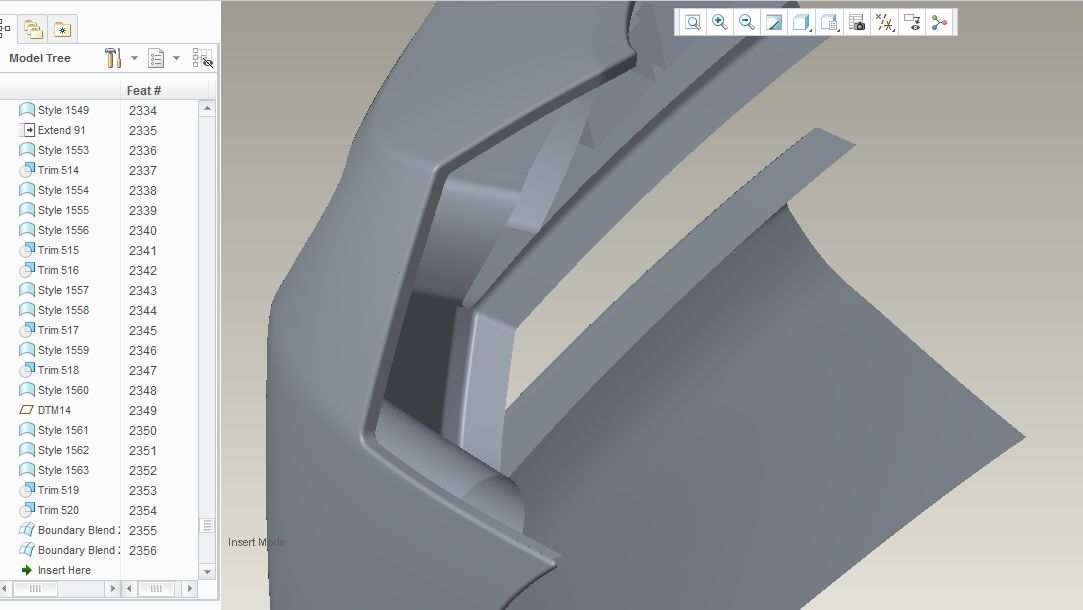Click feature number 2349 cell
The image size is (1083, 610).
pyautogui.click(x=142, y=410)
